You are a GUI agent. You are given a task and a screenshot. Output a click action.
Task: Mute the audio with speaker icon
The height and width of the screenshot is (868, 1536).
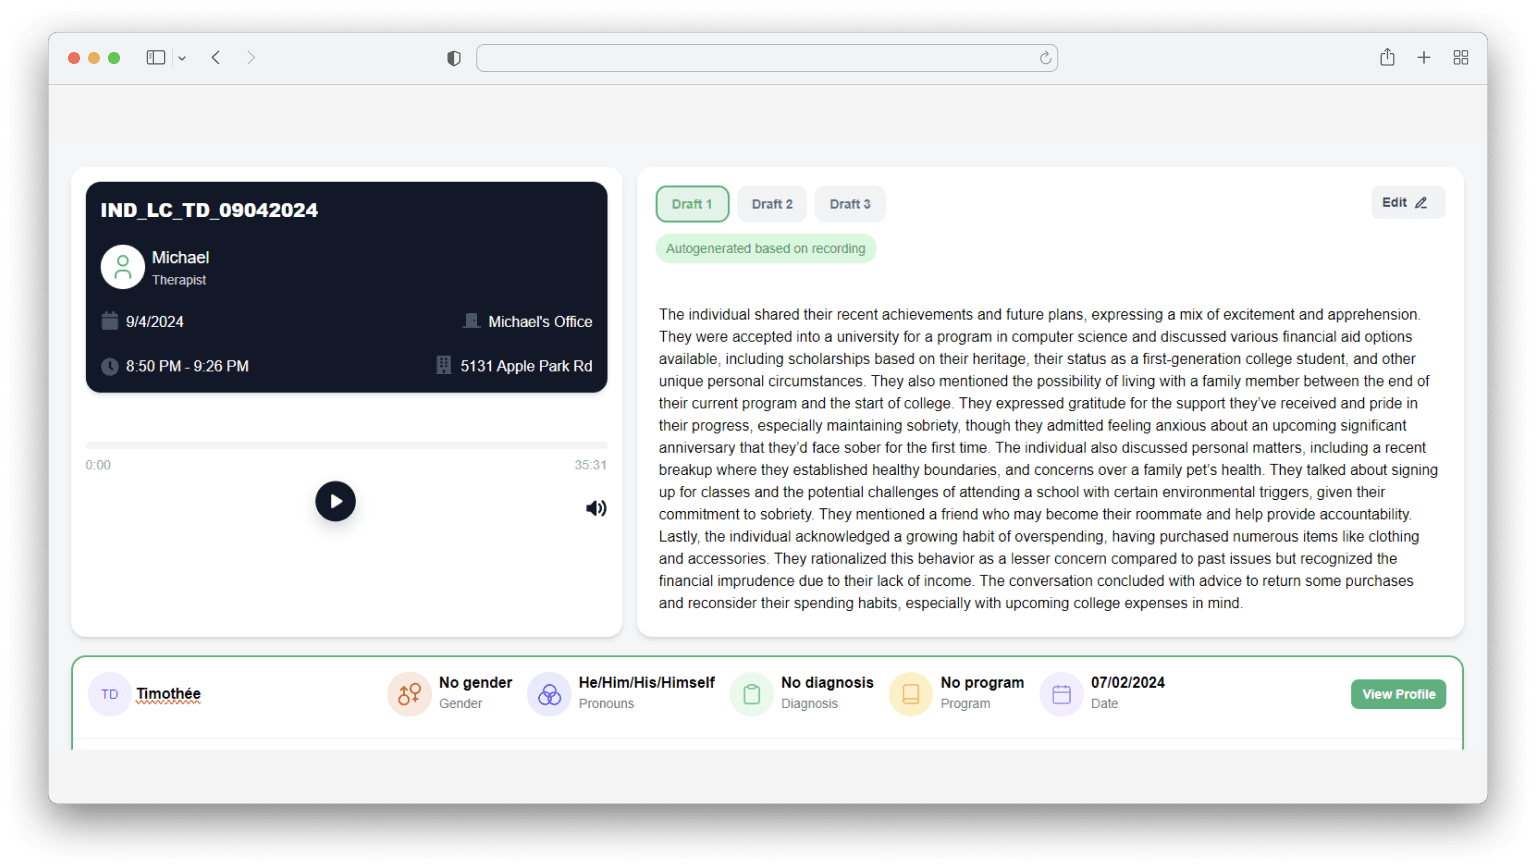pos(596,508)
